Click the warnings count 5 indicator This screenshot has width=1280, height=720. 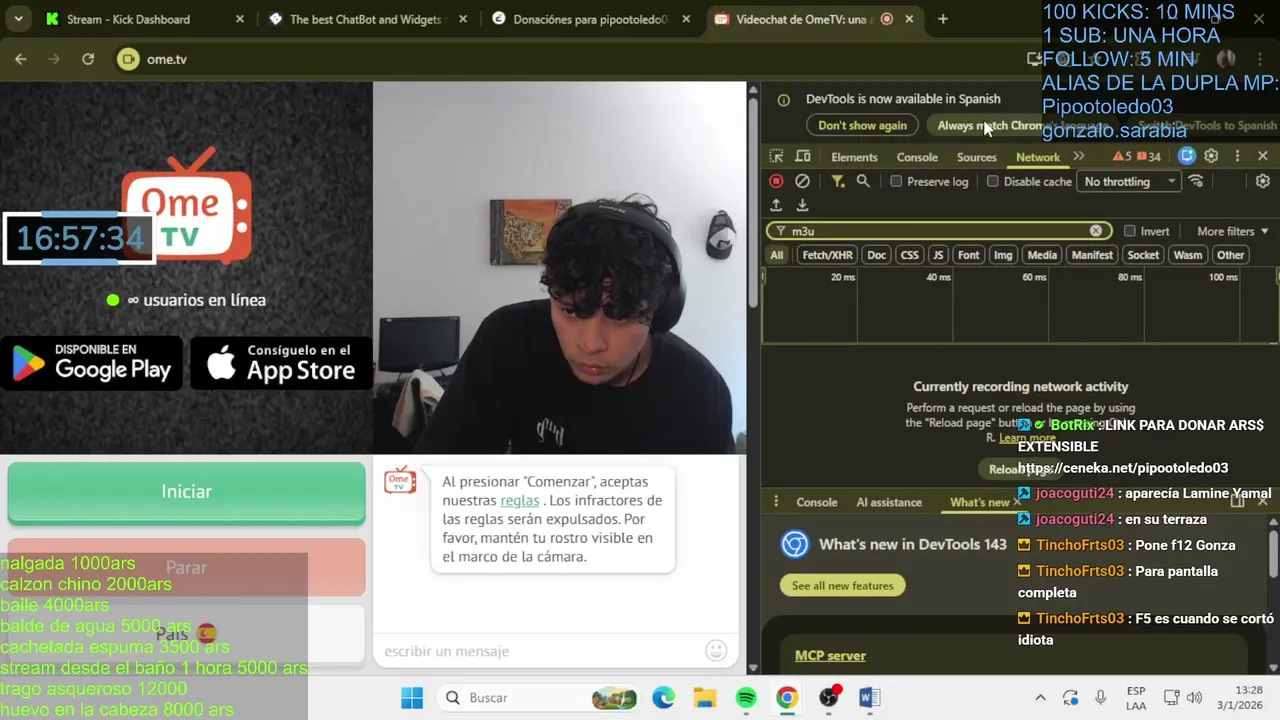tap(1122, 157)
